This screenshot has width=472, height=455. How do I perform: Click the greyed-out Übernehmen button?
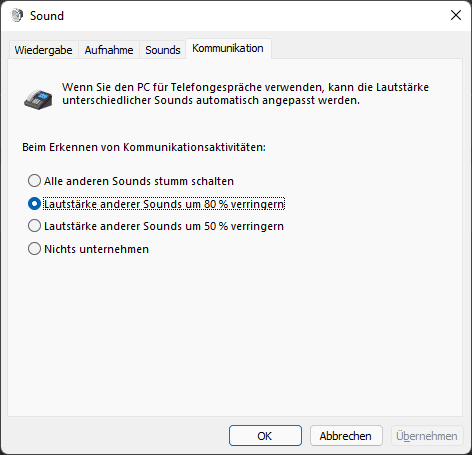(x=427, y=436)
